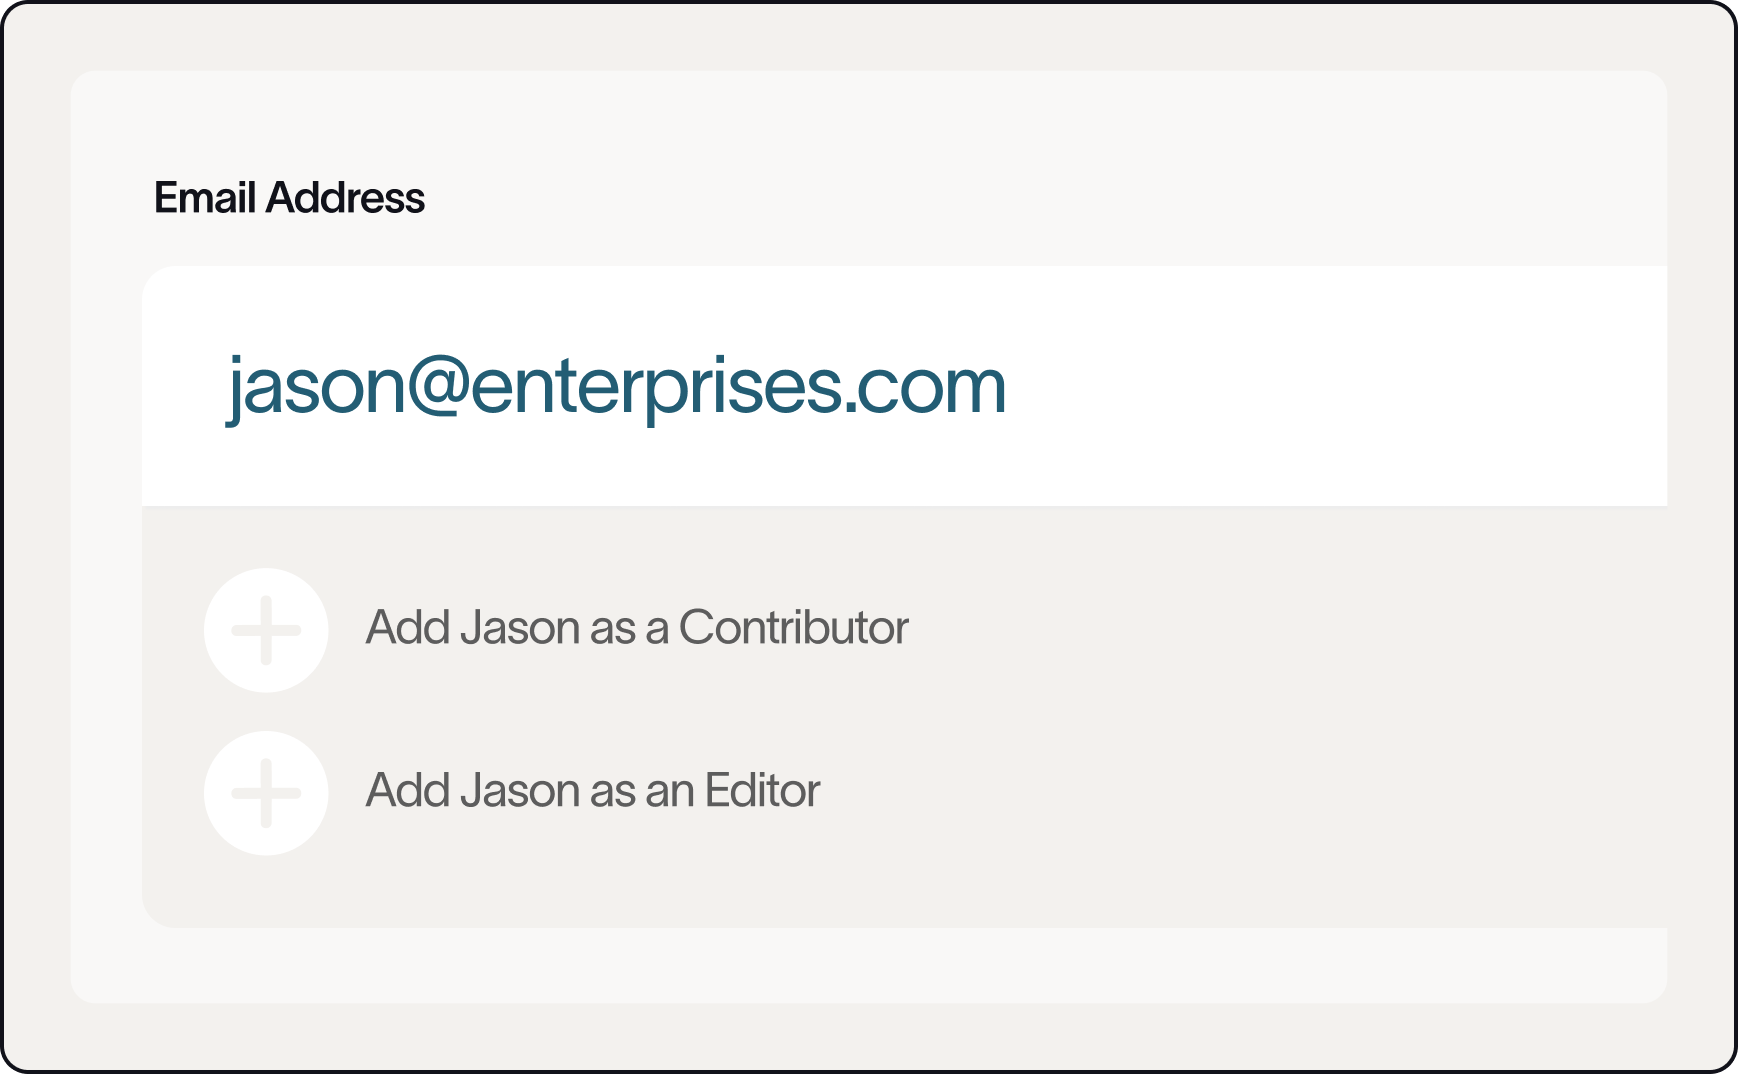Screen dimensions: 1738x1074
Task: Click the word 'Editor' in the second suggestion
Action: click(x=762, y=791)
